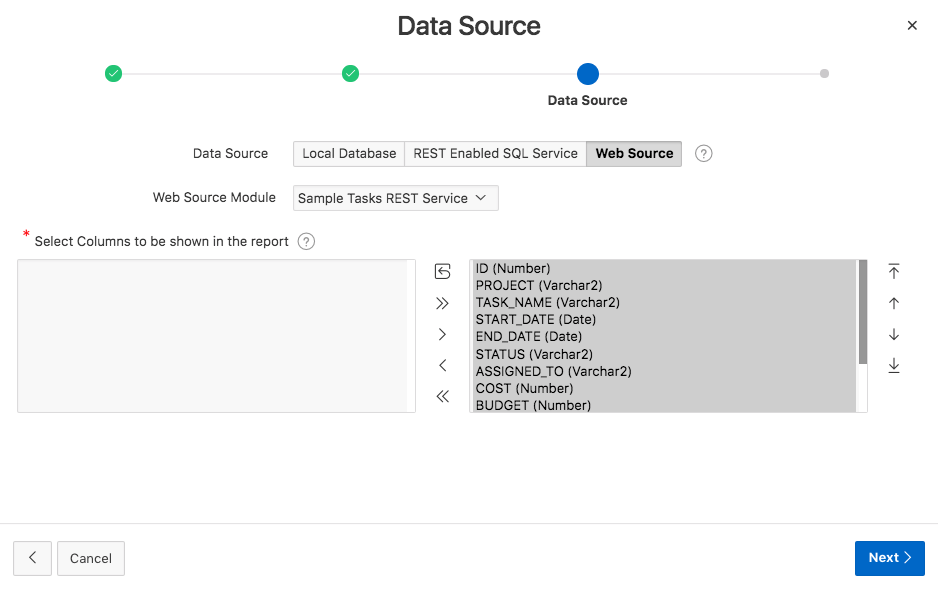Select the Web Source option
Image resolution: width=938 pixels, height=592 pixels.
pos(634,154)
